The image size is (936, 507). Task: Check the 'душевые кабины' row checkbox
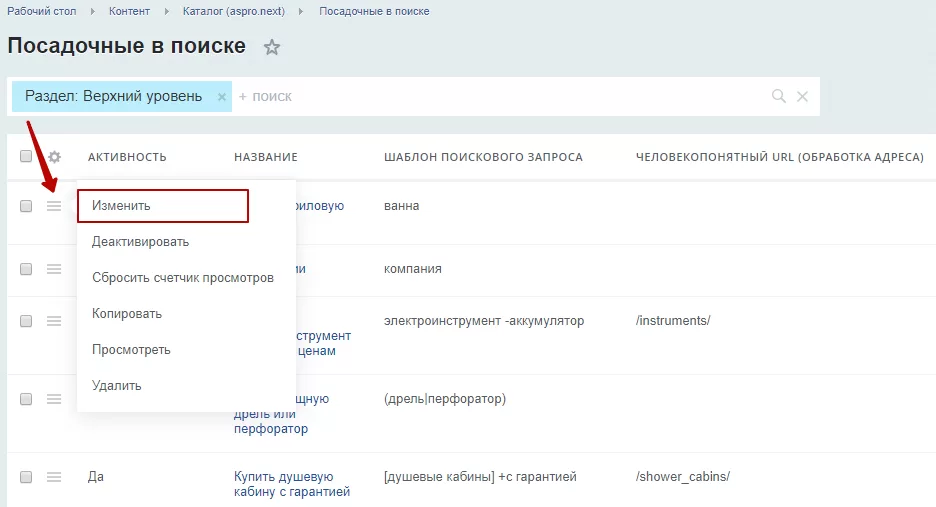(x=26, y=477)
